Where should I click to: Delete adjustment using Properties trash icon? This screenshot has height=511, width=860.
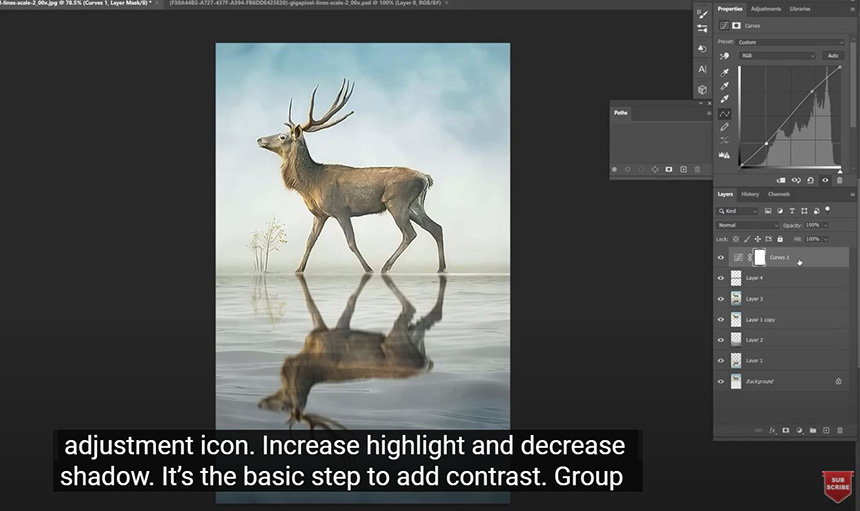(x=839, y=180)
